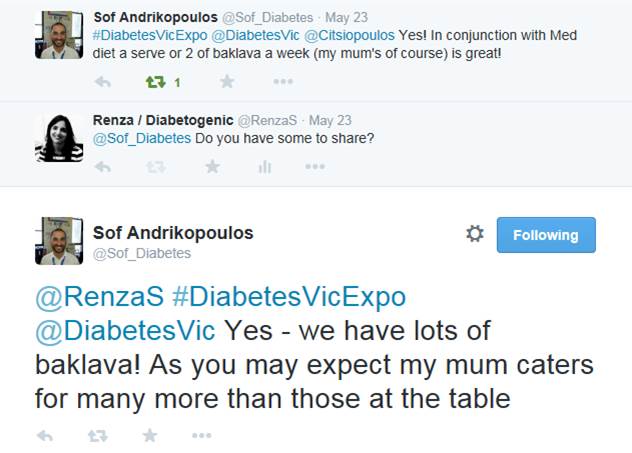Screen dimensions: 632x453
Task: Favorite the main expanded tweet
Action: [x=150, y=435]
